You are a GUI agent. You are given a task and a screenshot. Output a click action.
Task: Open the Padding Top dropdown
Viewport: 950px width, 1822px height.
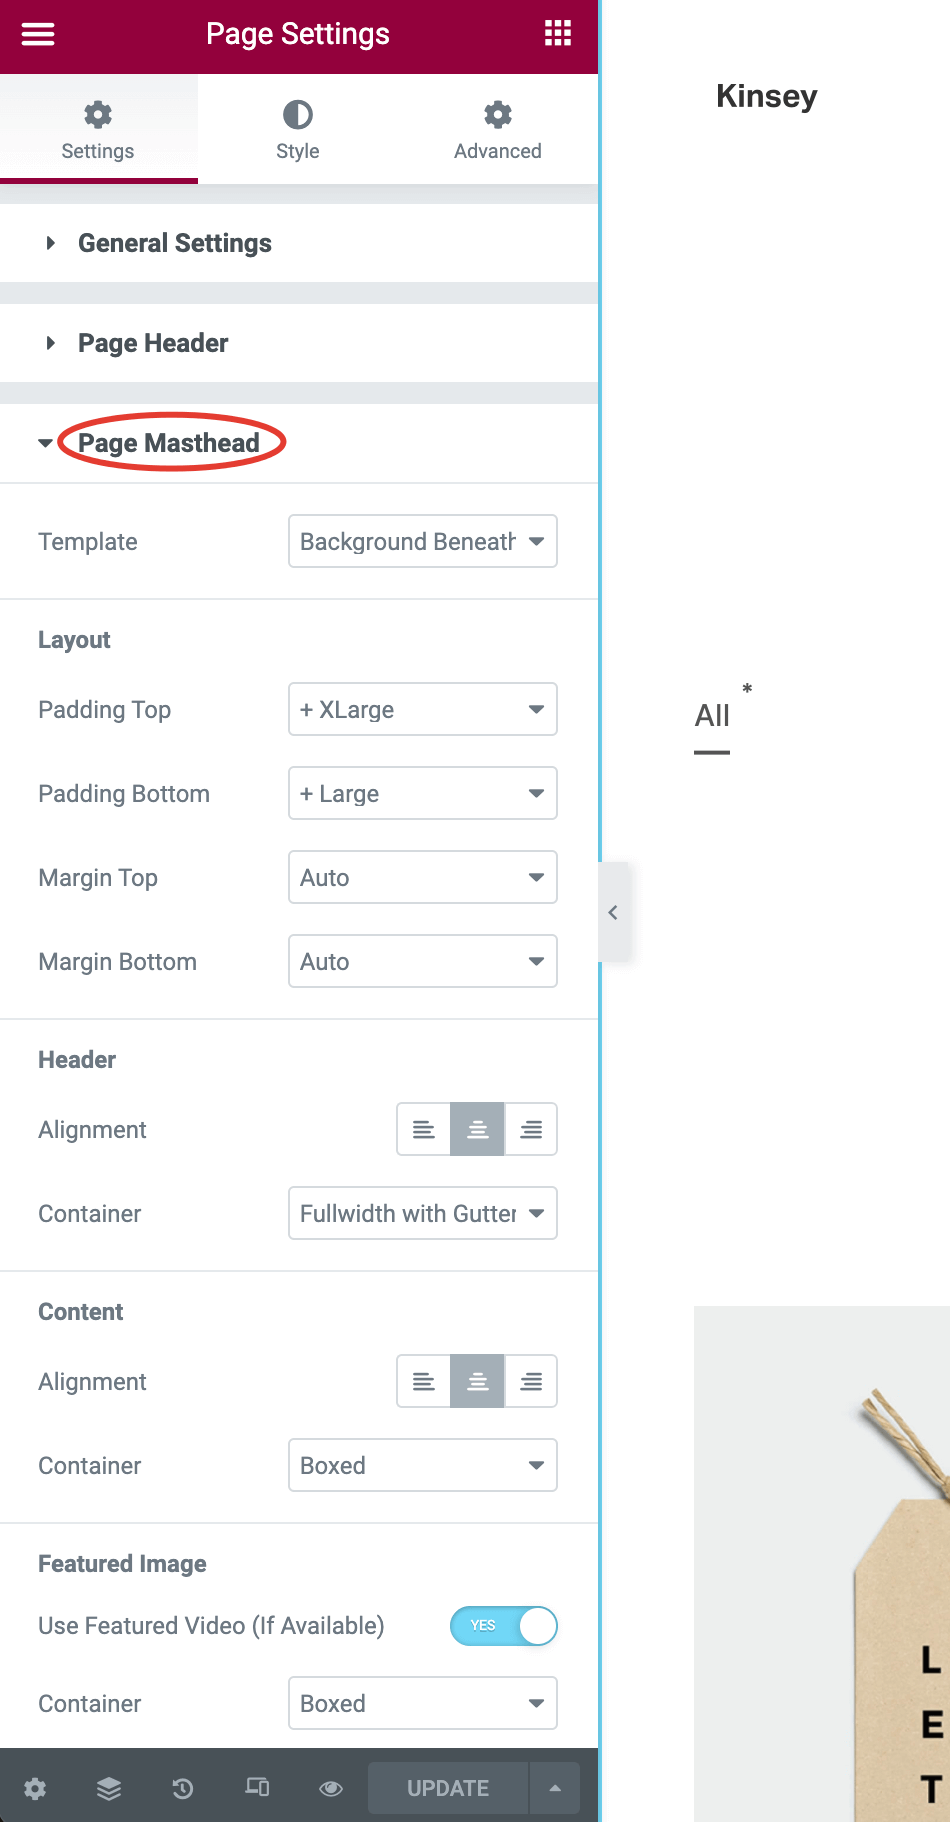(x=422, y=710)
